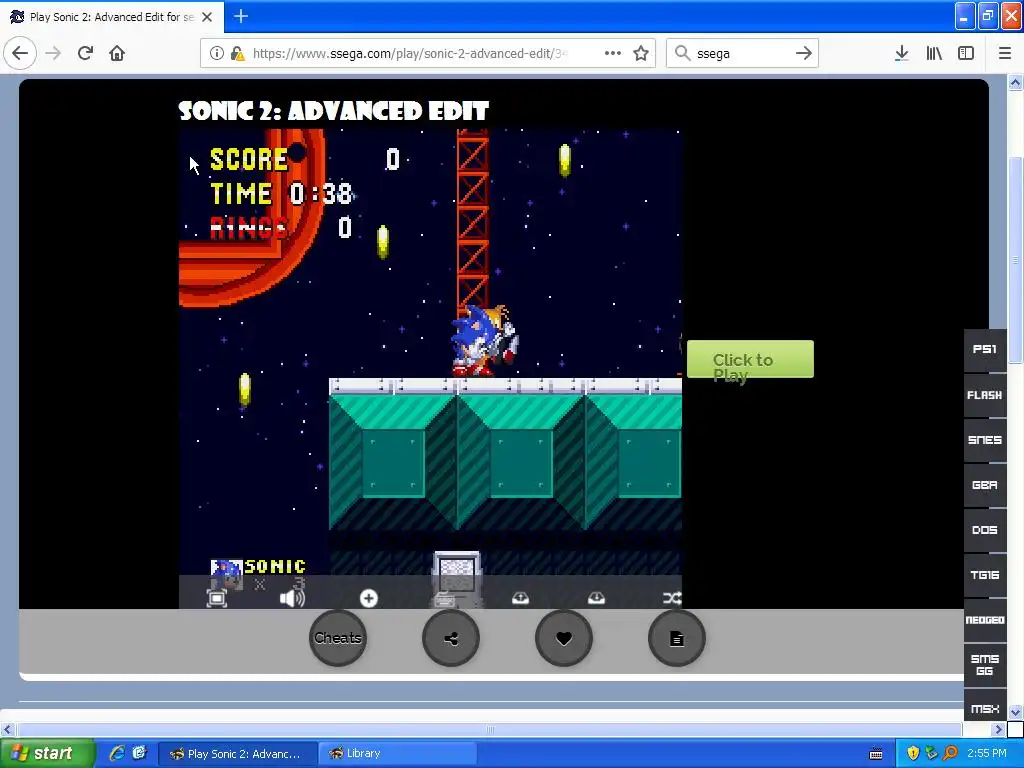Viewport: 1024px width, 768px height.
Task: Open the Cheats round button
Action: (x=338, y=638)
